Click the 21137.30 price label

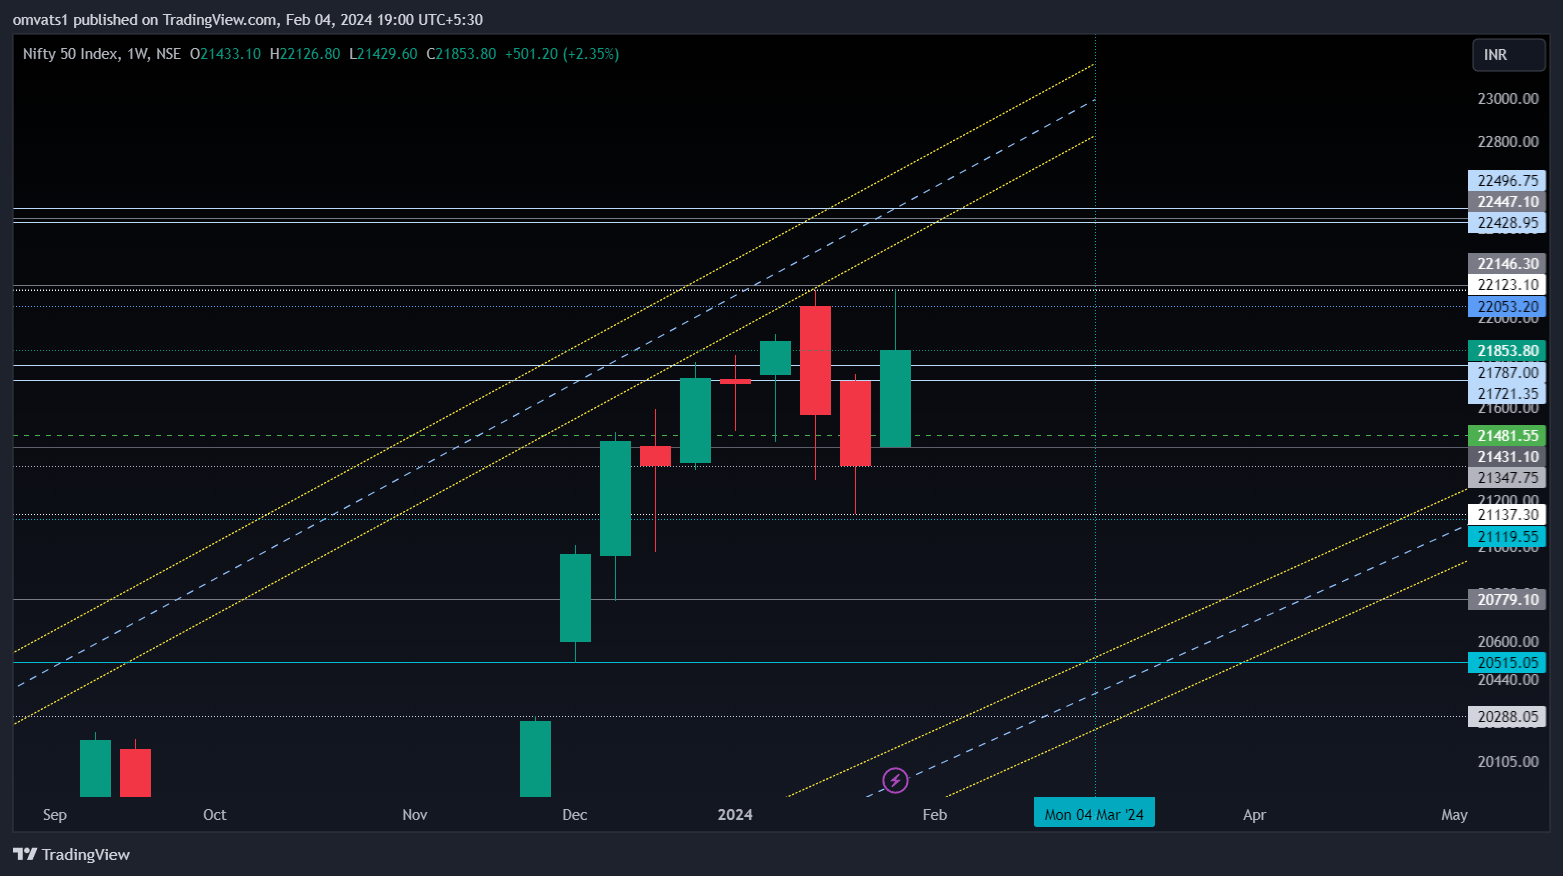[1507, 515]
